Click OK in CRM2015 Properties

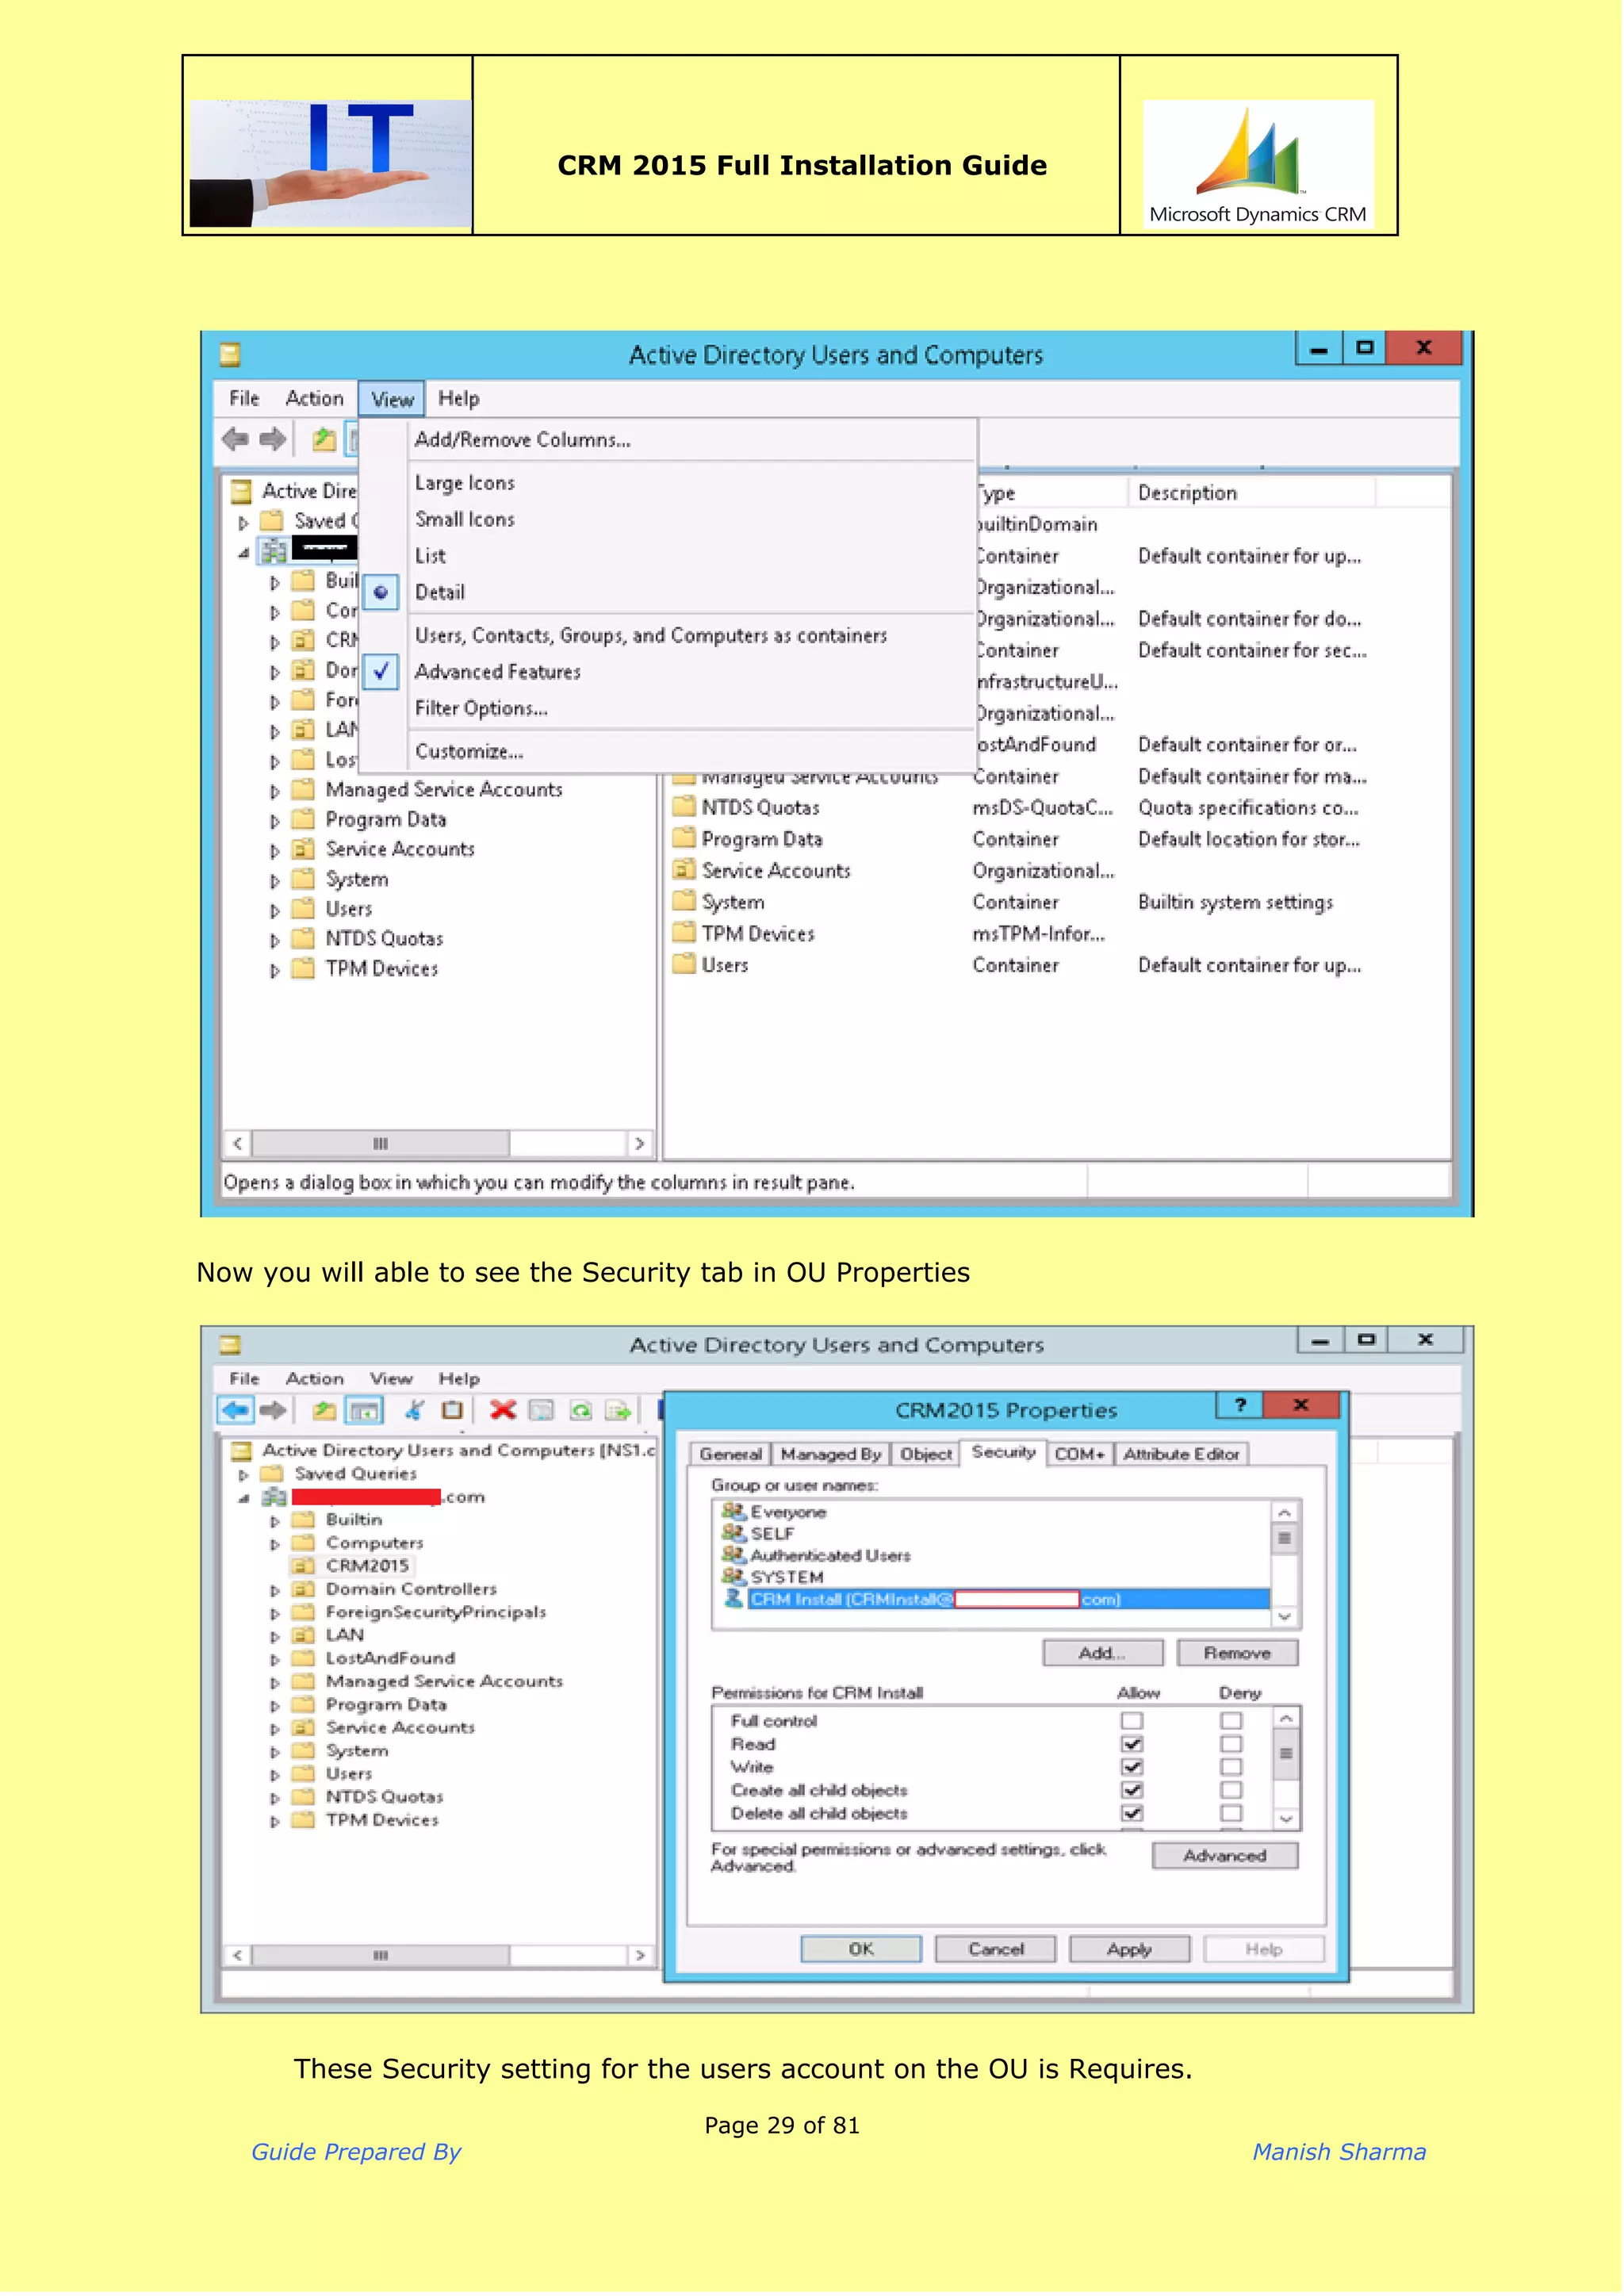(861, 1949)
